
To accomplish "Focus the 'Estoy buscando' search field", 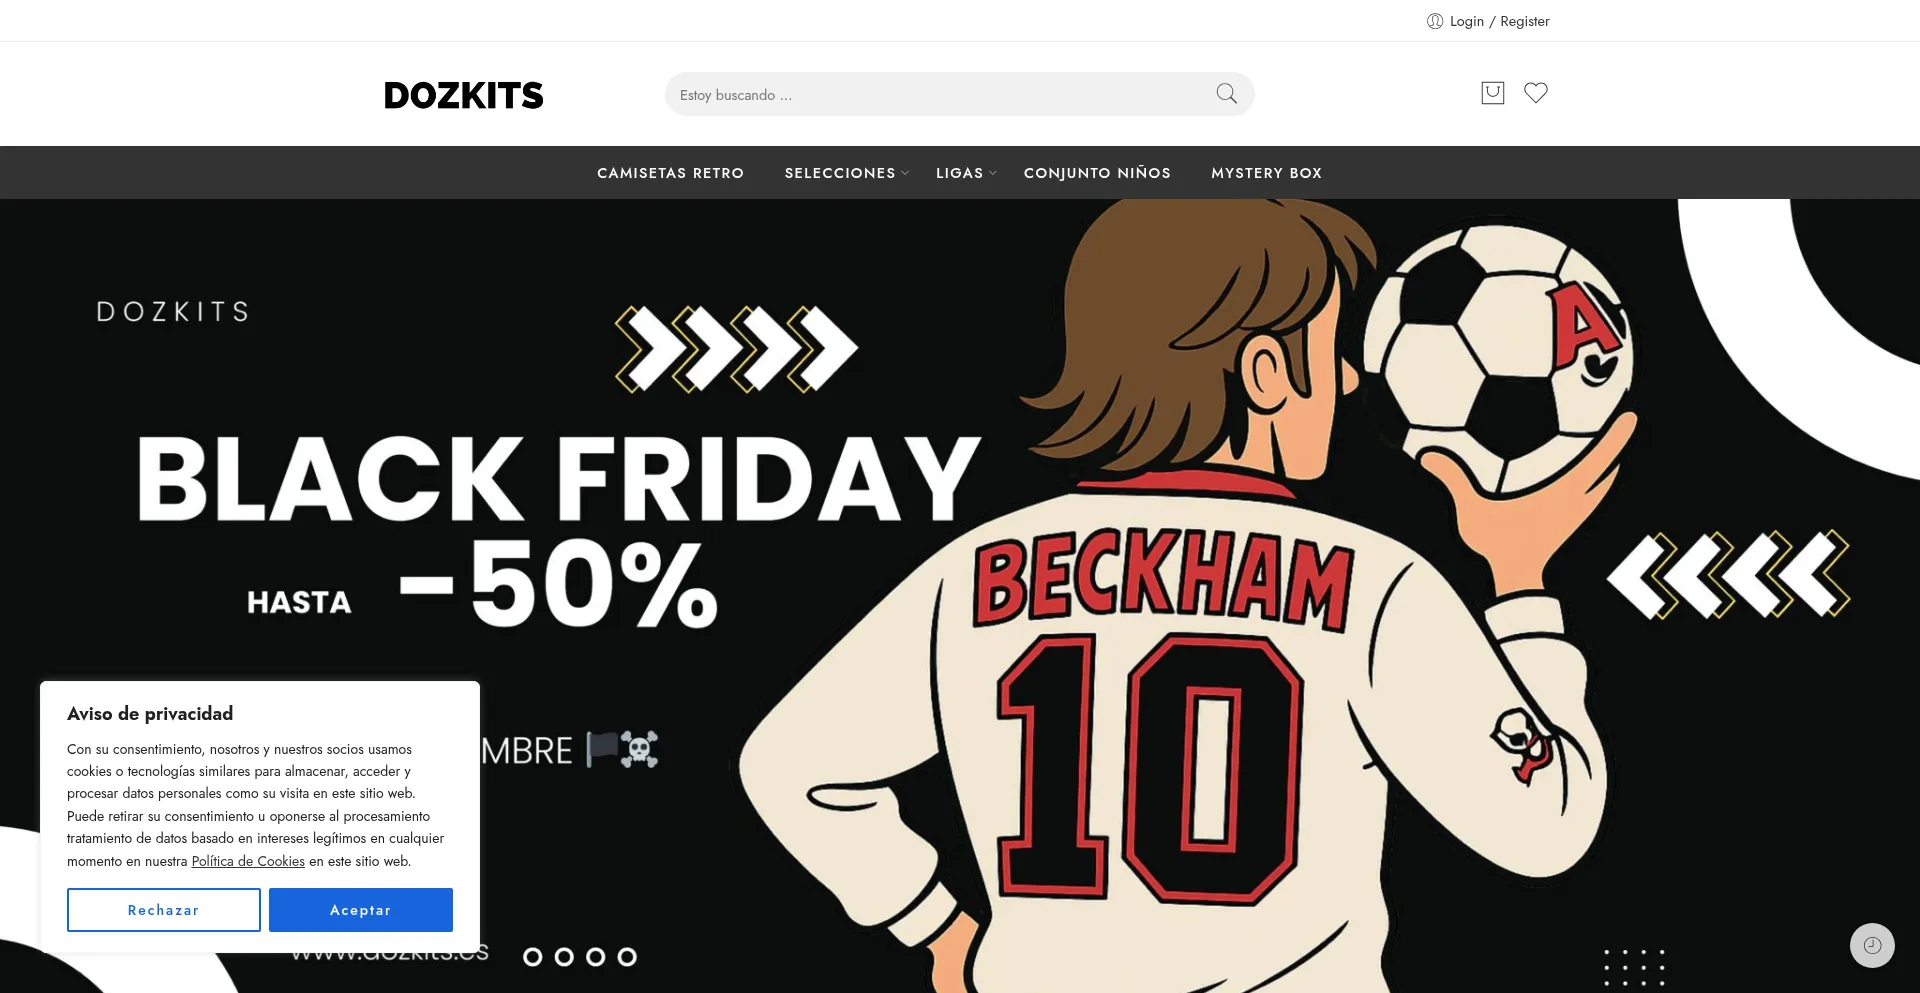I will click(940, 95).
